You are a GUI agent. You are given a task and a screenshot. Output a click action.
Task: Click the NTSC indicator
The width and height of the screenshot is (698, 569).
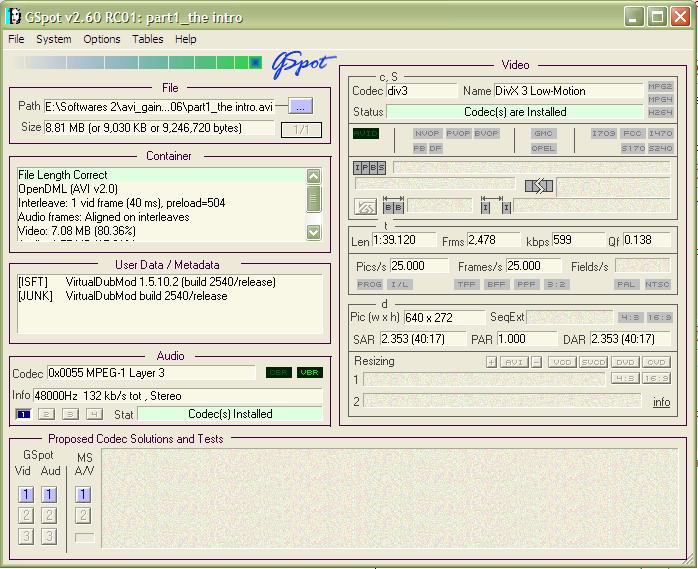pyautogui.click(x=657, y=284)
